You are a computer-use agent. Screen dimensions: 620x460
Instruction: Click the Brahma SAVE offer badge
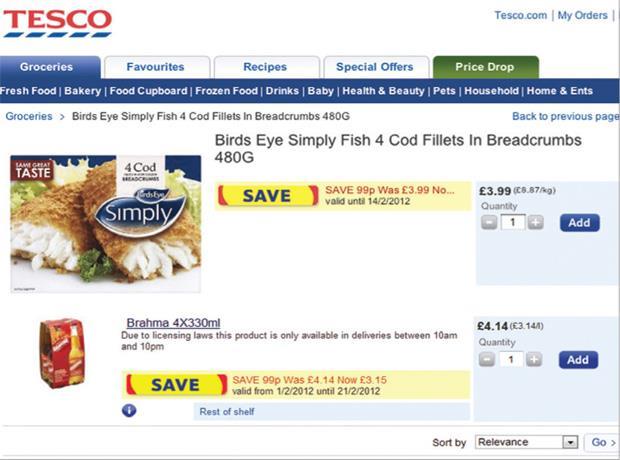(176, 385)
